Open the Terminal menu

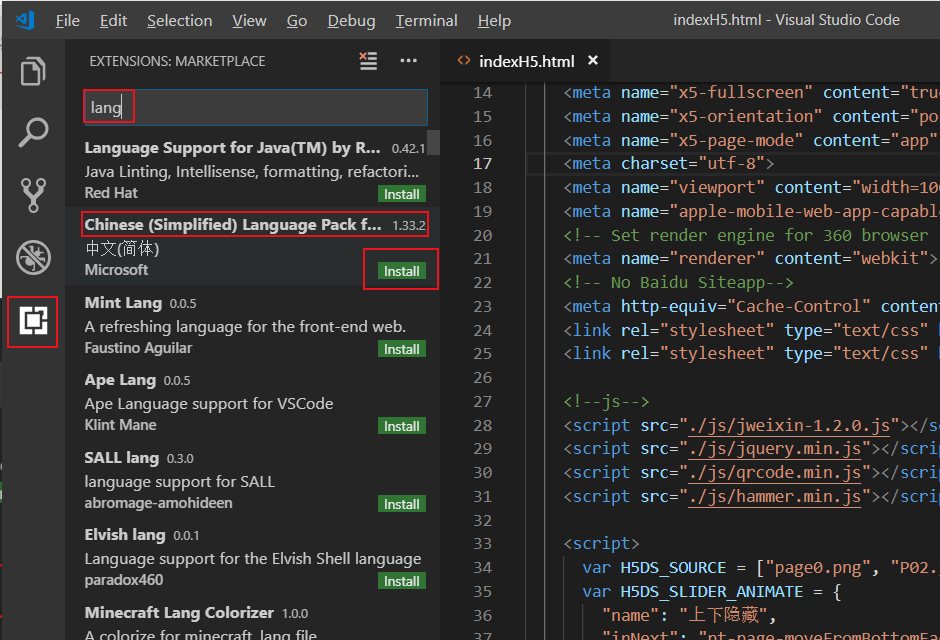(x=426, y=20)
